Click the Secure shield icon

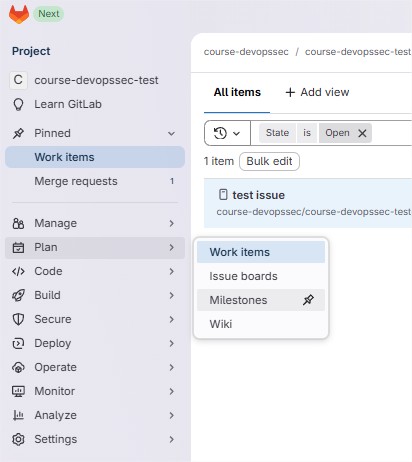tap(18, 319)
